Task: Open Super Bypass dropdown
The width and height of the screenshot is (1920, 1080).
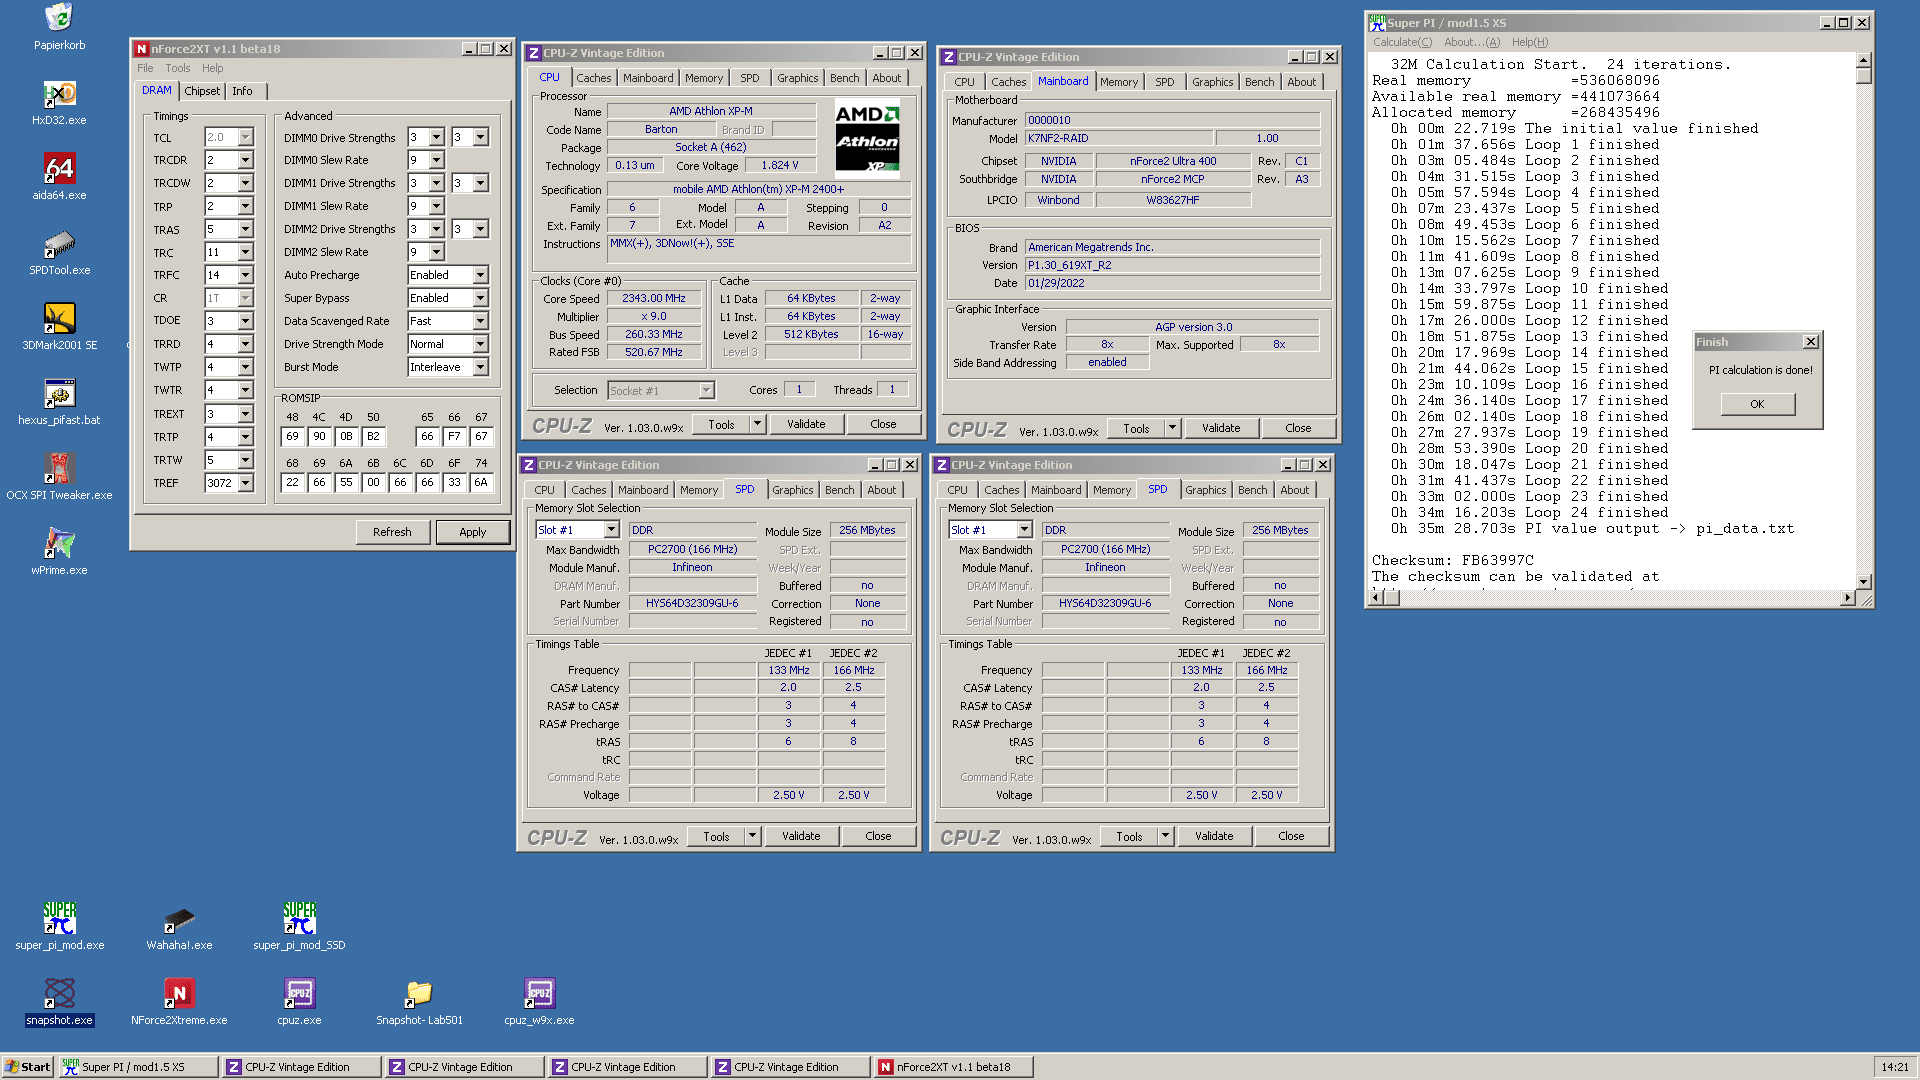Action: (x=480, y=298)
